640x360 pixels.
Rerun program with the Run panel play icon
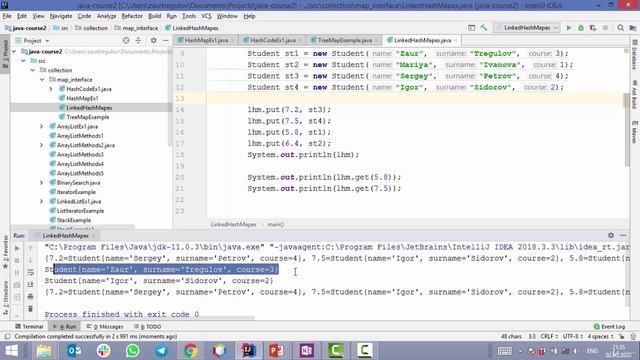[17, 248]
